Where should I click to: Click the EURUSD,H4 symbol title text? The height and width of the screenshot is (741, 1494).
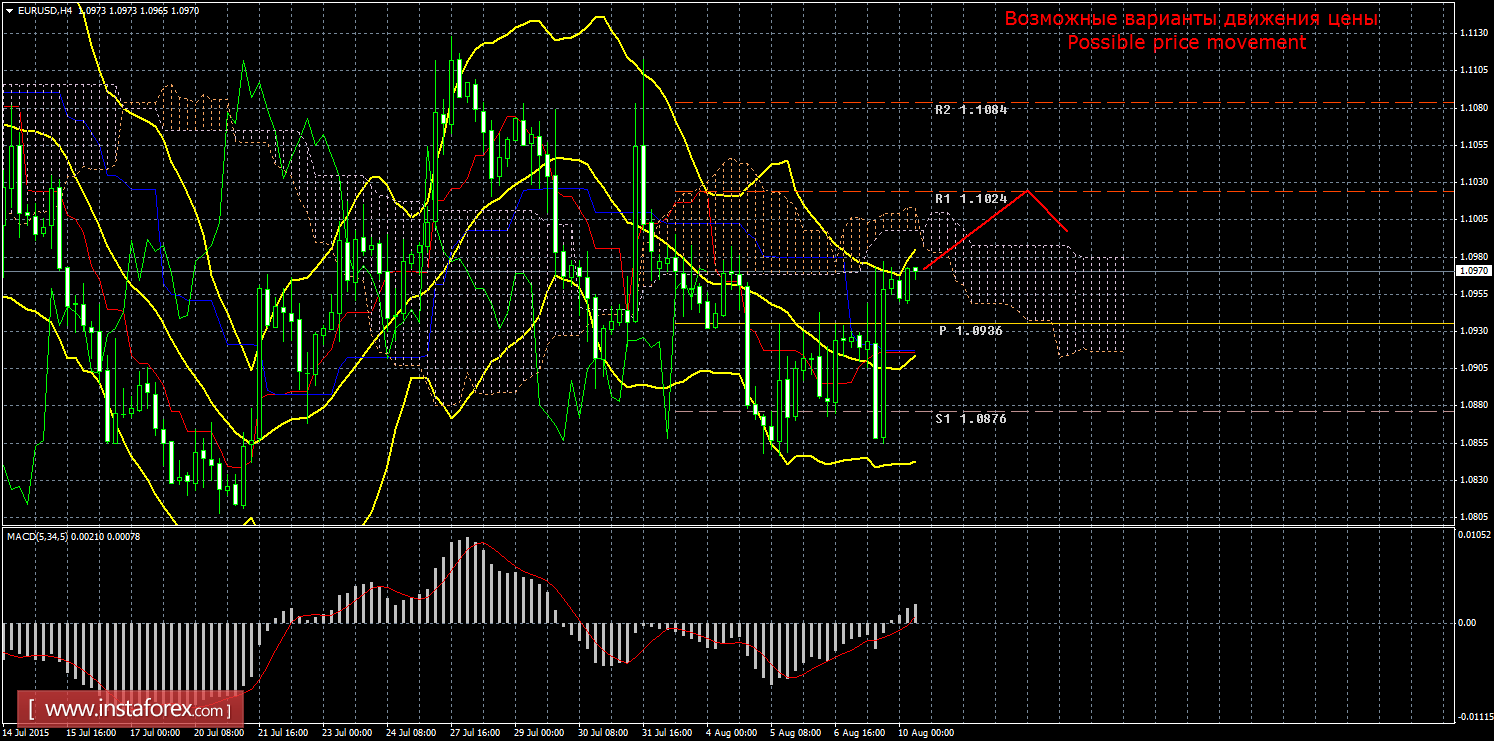47,9
